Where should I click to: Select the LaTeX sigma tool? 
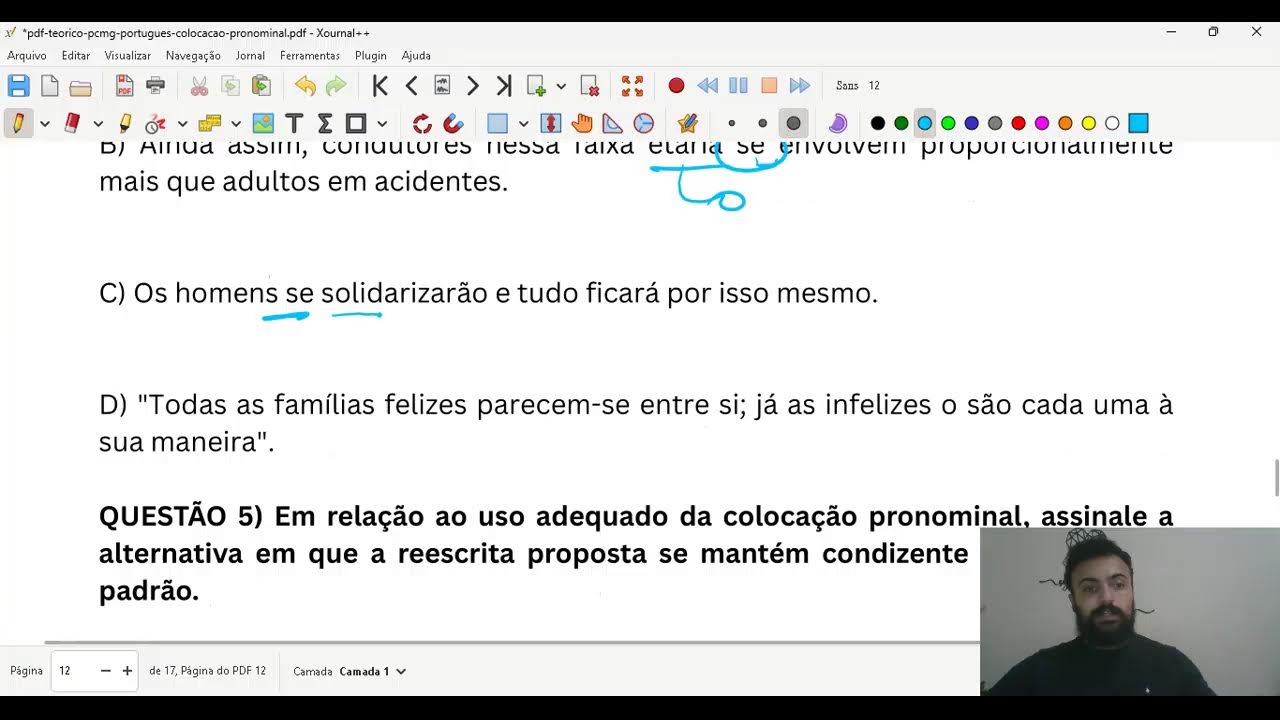(x=325, y=123)
